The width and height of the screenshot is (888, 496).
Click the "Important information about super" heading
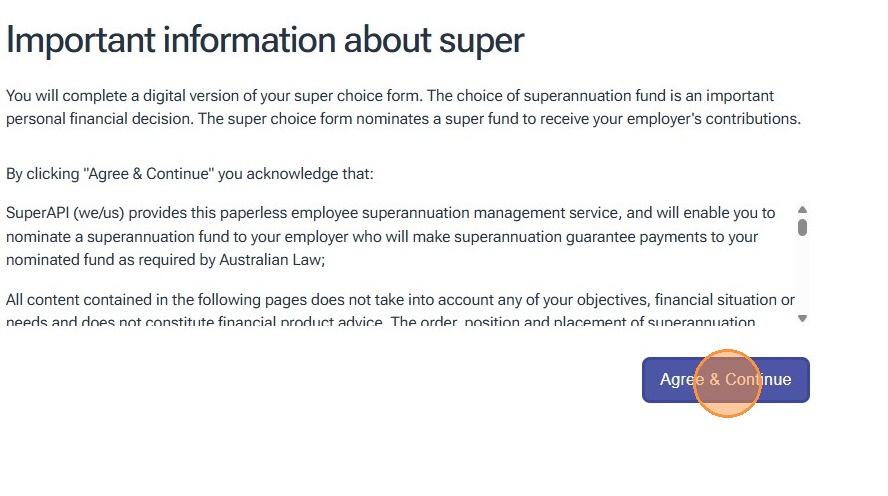click(x=265, y=41)
